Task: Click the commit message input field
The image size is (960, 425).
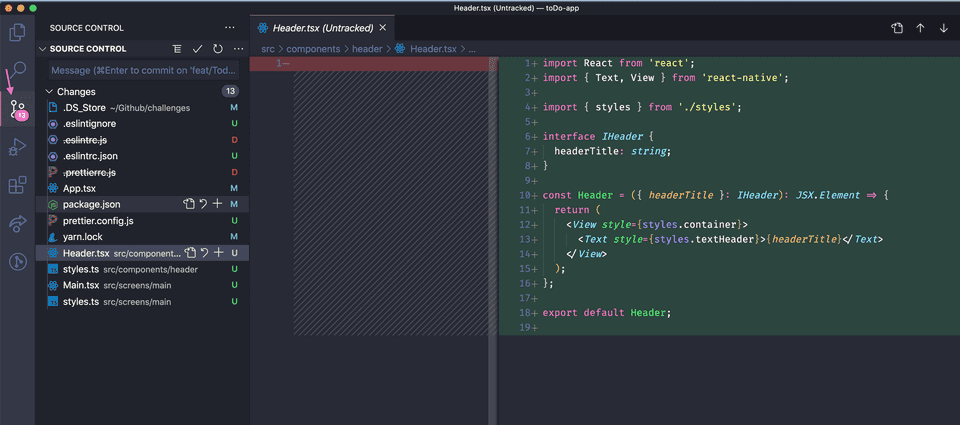Action: click(145, 71)
